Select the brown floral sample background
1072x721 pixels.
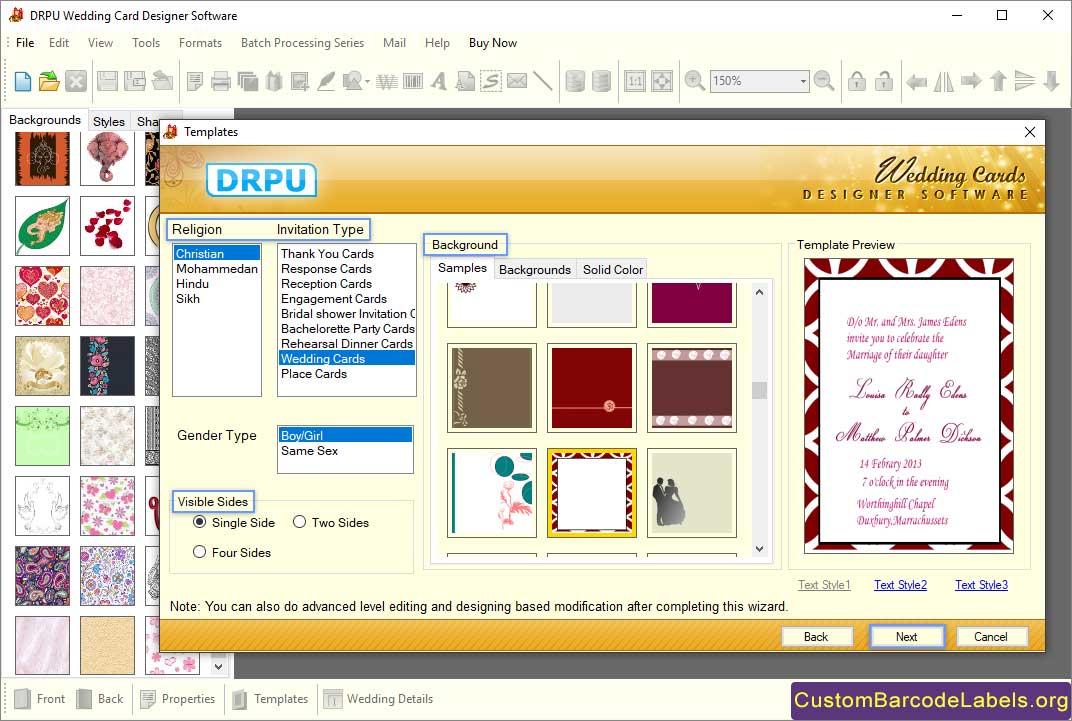[492, 387]
